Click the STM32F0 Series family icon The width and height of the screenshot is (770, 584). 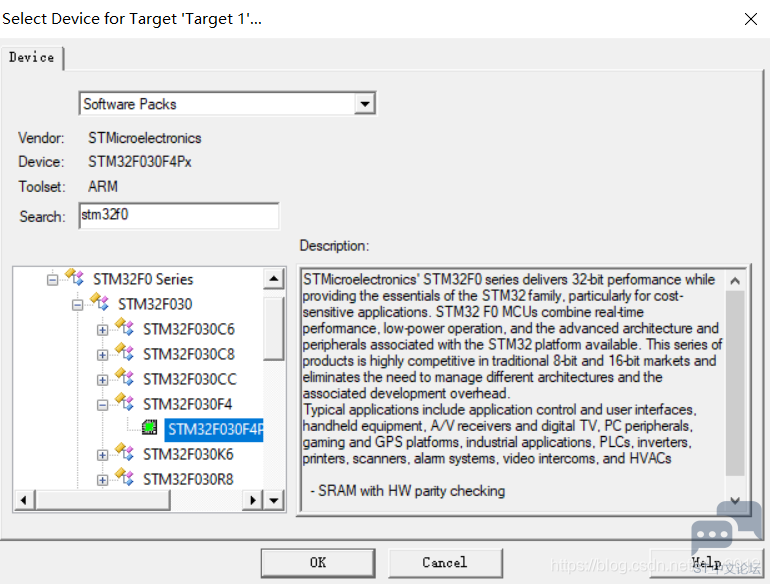75,277
